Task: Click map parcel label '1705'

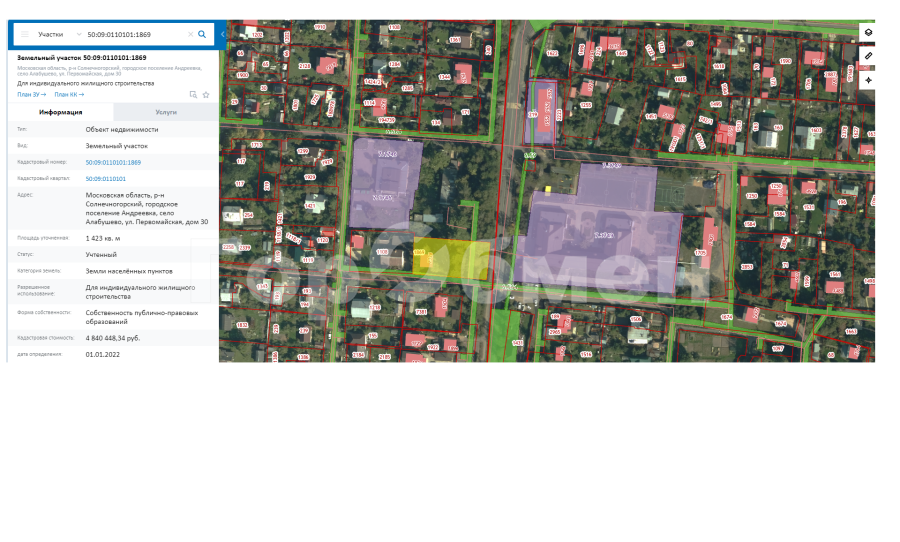Action: click(x=700, y=253)
